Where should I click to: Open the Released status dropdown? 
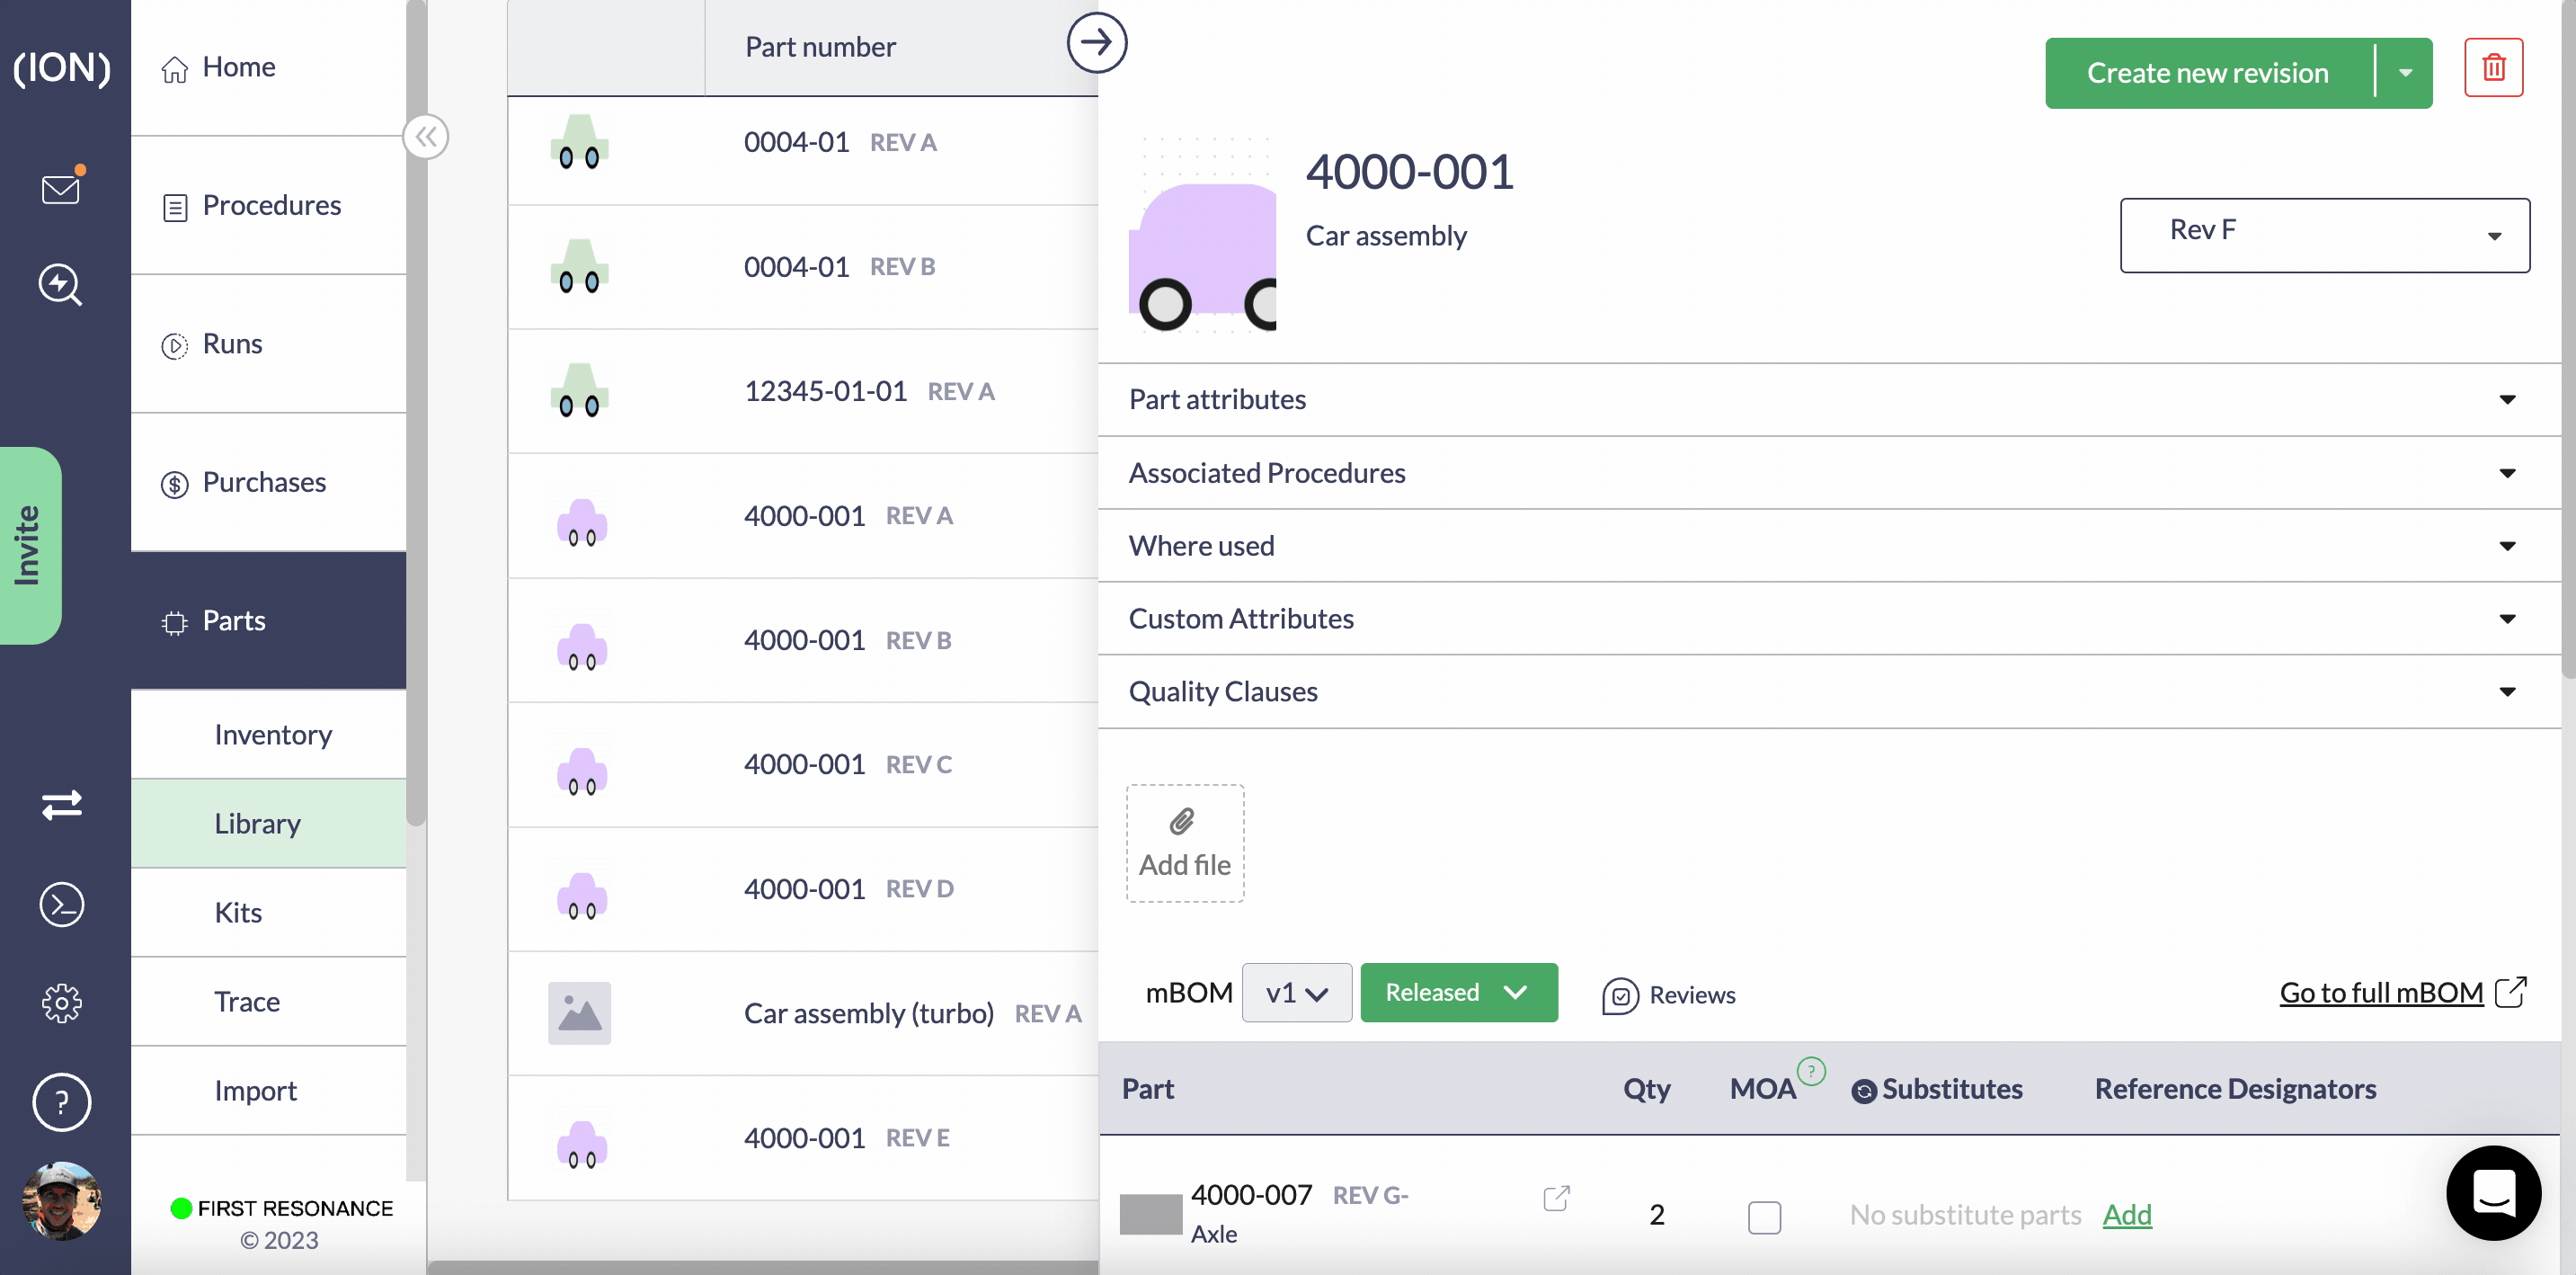tap(1458, 992)
